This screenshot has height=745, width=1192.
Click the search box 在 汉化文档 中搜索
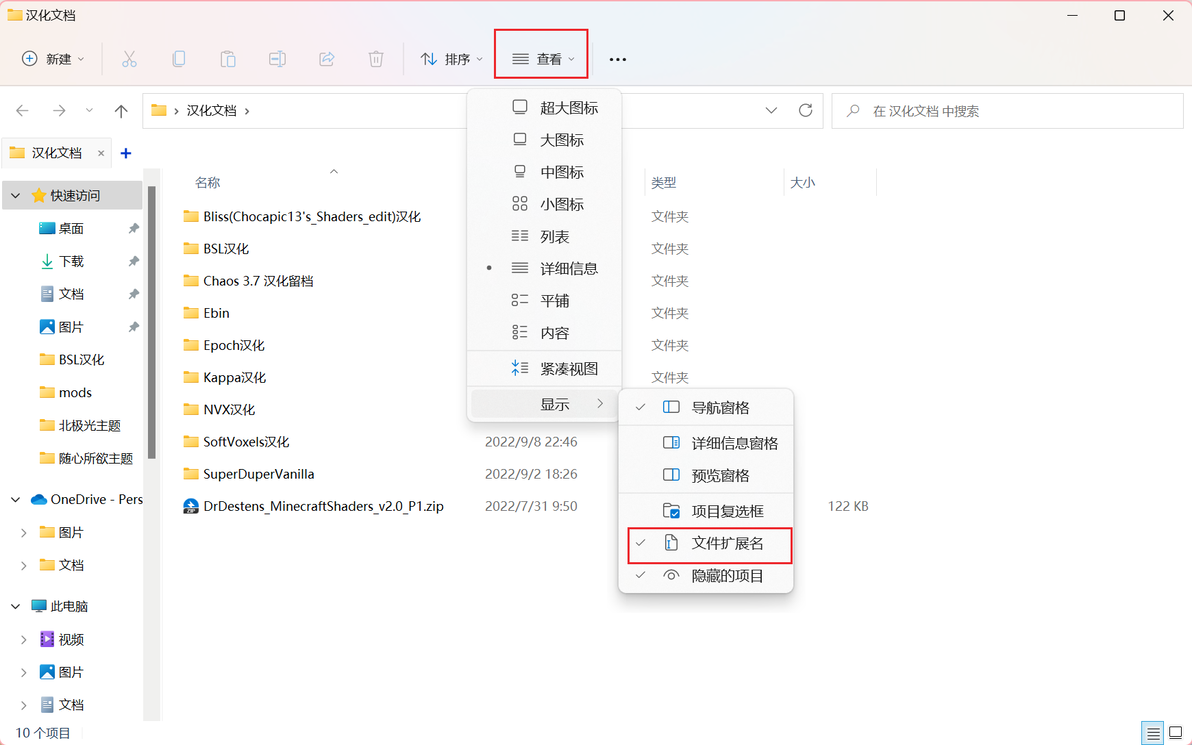[x=1007, y=111]
